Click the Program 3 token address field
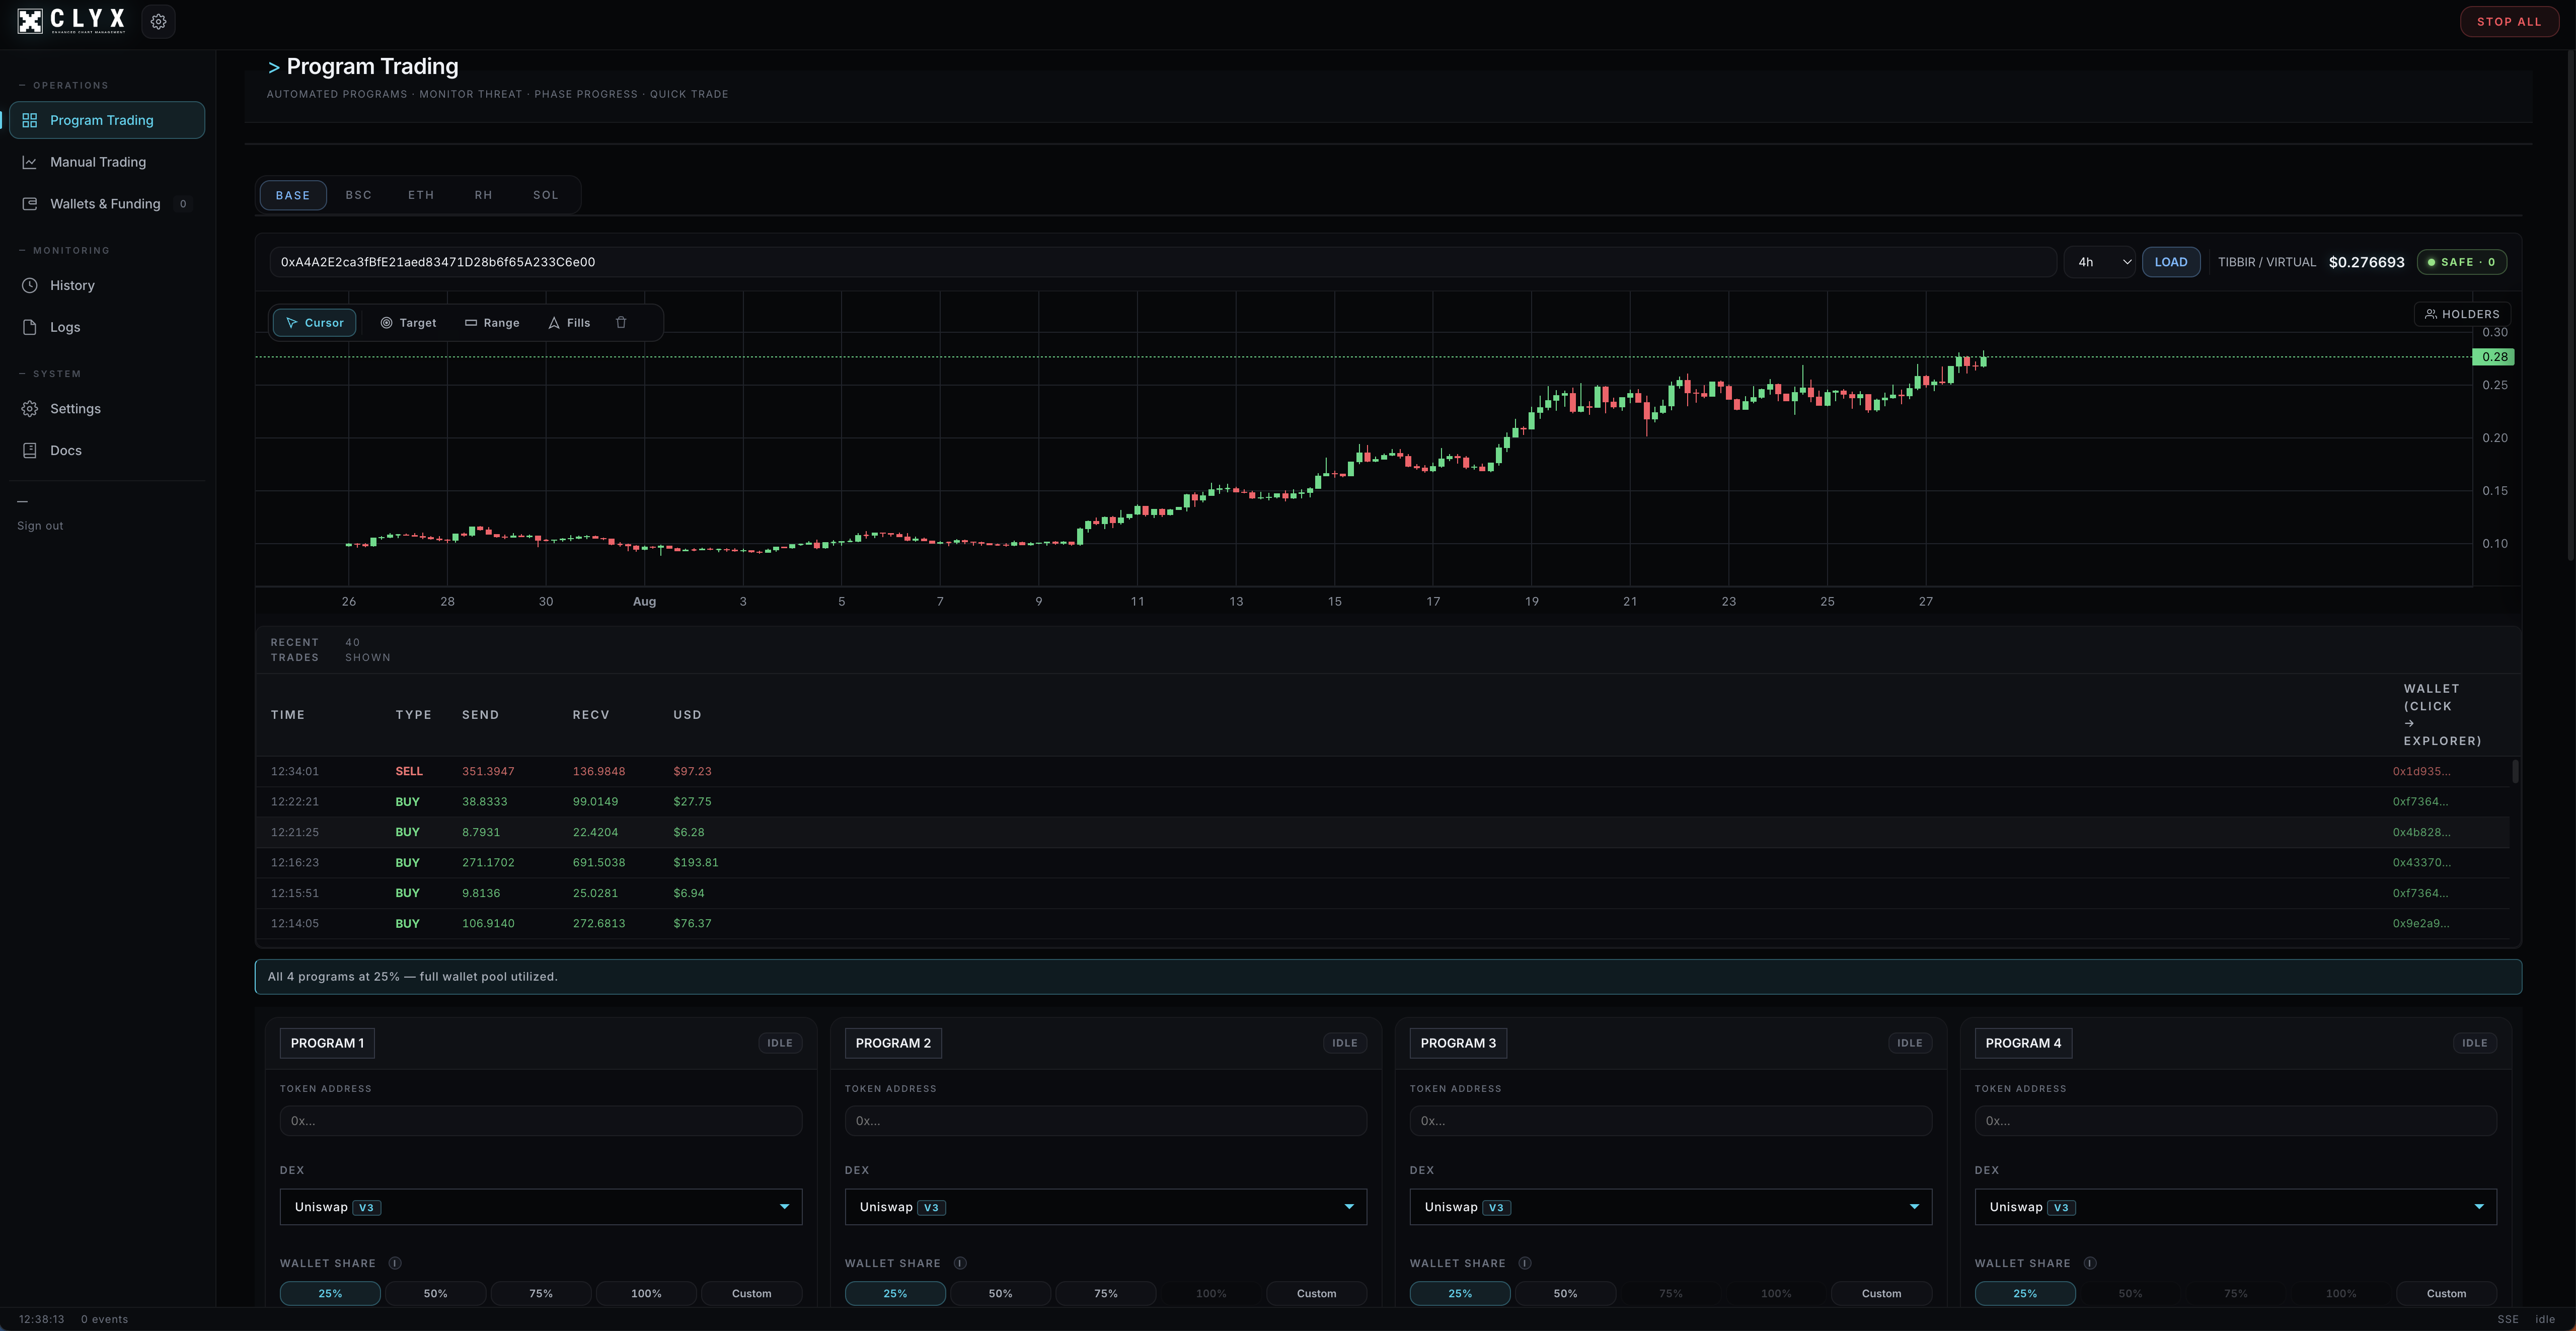This screenshot has height=1331, width=2576. [x=1671, y=1121]
